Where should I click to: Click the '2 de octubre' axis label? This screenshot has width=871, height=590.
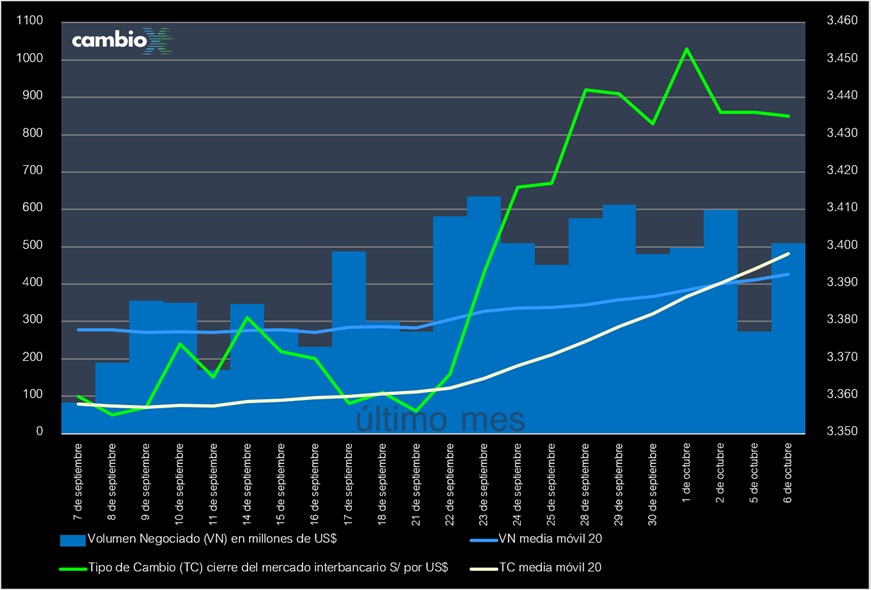coord(721,473)
